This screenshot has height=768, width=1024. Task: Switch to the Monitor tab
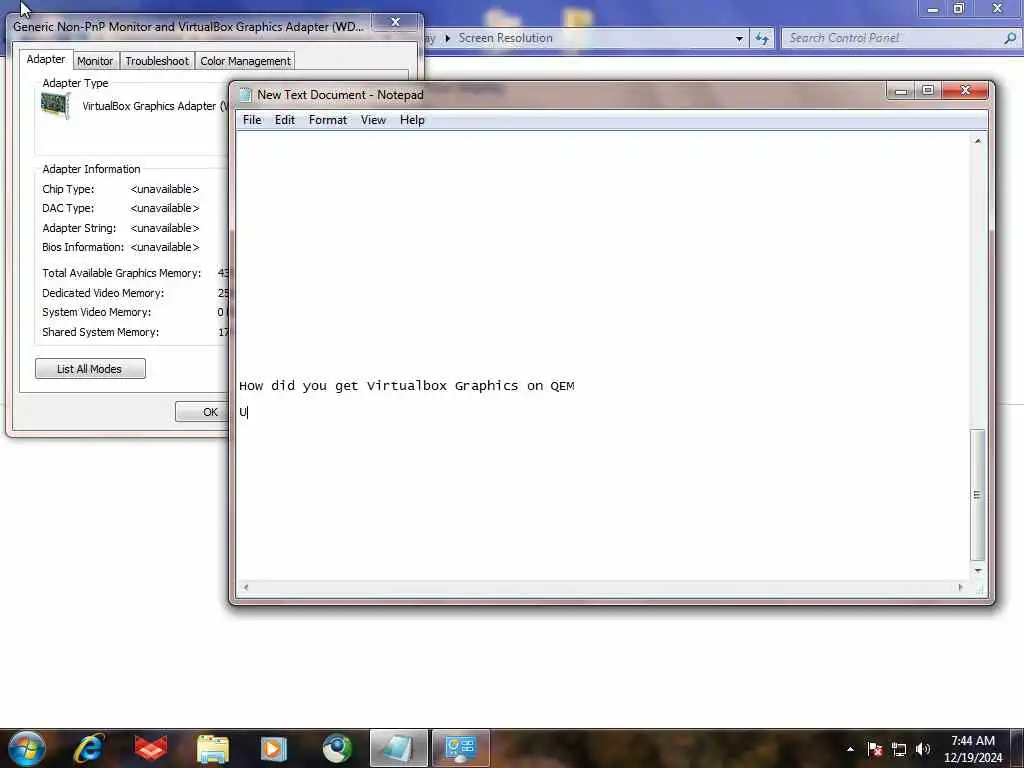tap(95, 61)
